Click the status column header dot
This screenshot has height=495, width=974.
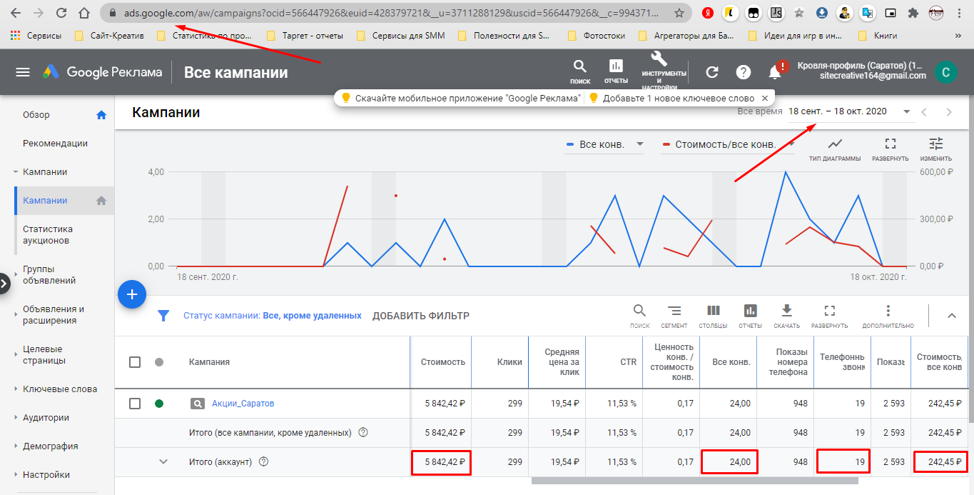[x=159, y=361]
